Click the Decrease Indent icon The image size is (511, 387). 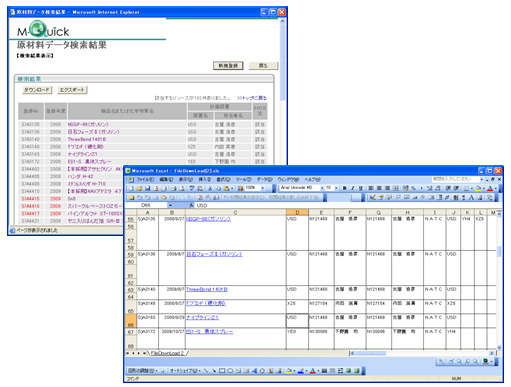(448, 188)
